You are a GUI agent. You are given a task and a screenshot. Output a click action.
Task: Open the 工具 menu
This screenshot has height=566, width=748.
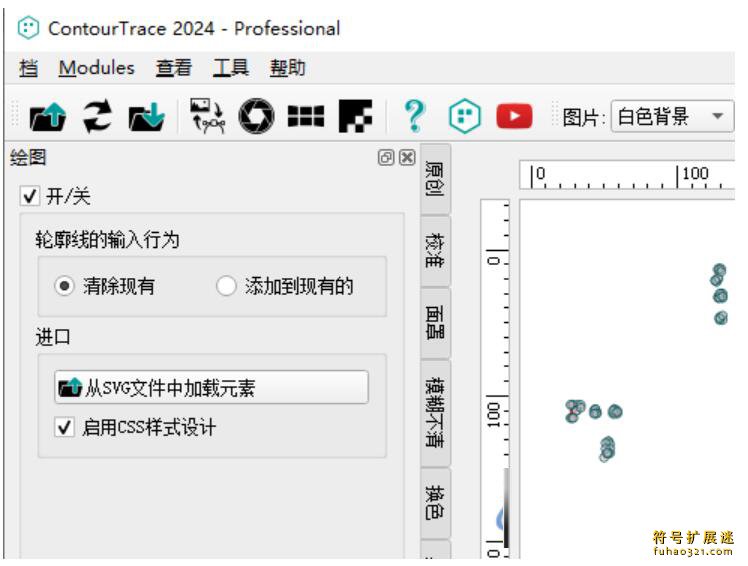point(231,68)
